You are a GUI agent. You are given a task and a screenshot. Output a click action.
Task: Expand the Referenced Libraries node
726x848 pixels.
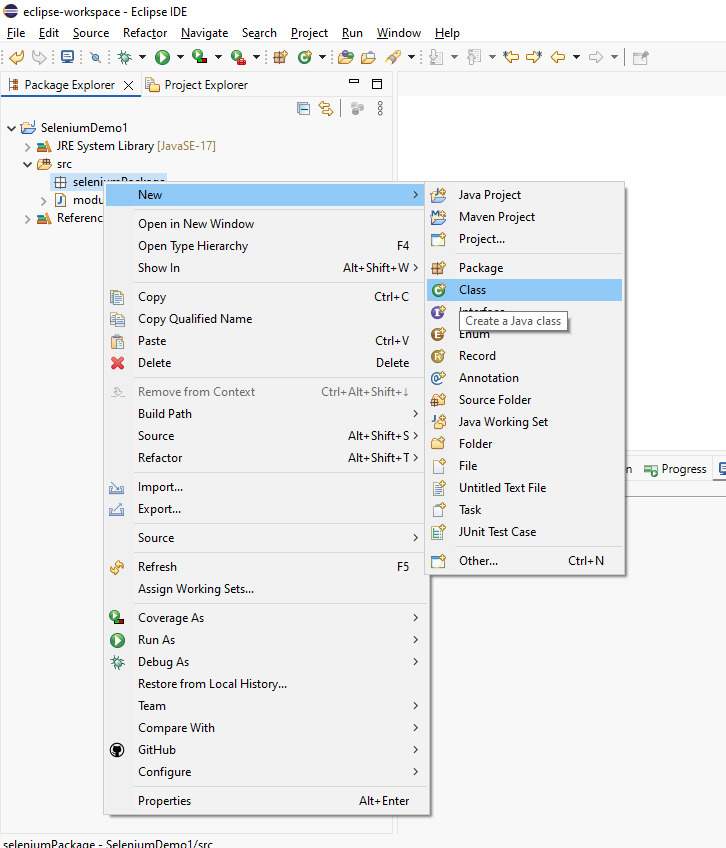click(x=28, y=219)
